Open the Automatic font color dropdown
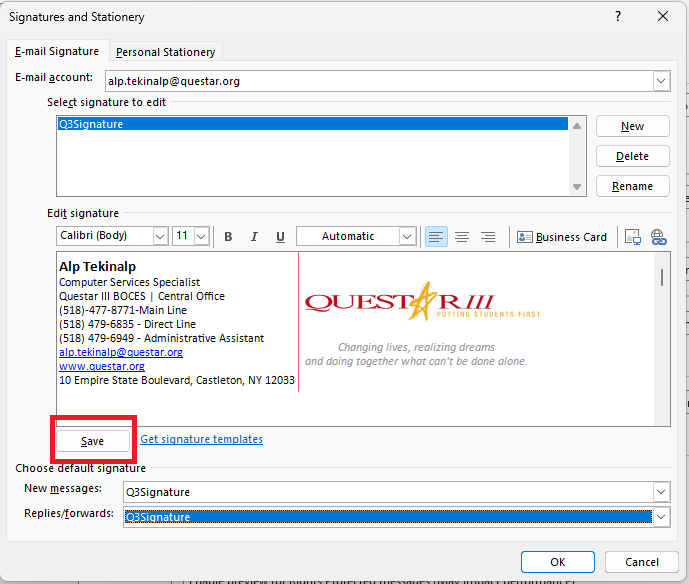Image resolution: width=689 pixels, height=584 pixels. (x=407, y=236)
